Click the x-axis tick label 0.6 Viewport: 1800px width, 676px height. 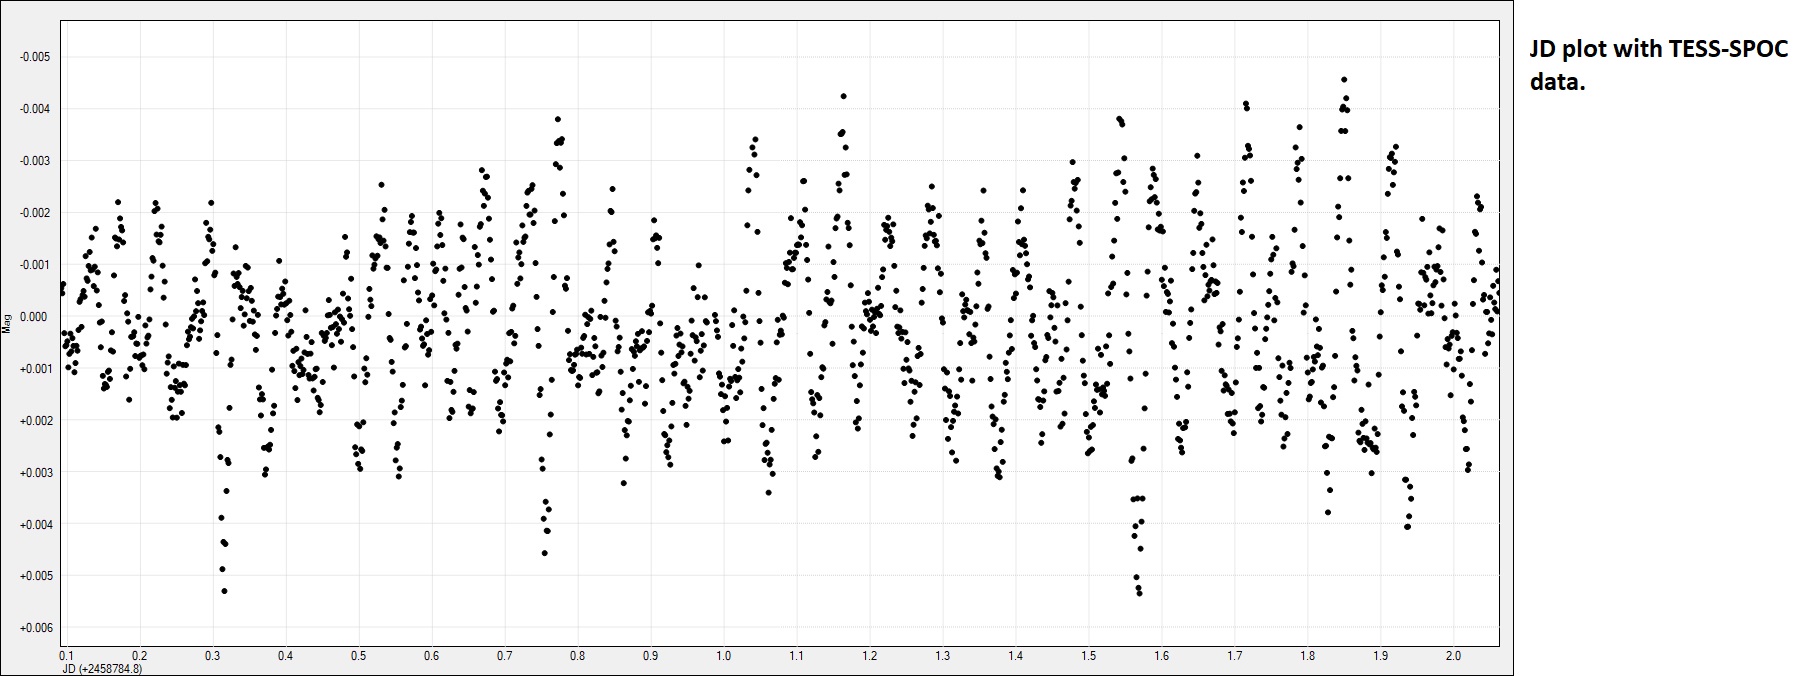tap(432, 656)
